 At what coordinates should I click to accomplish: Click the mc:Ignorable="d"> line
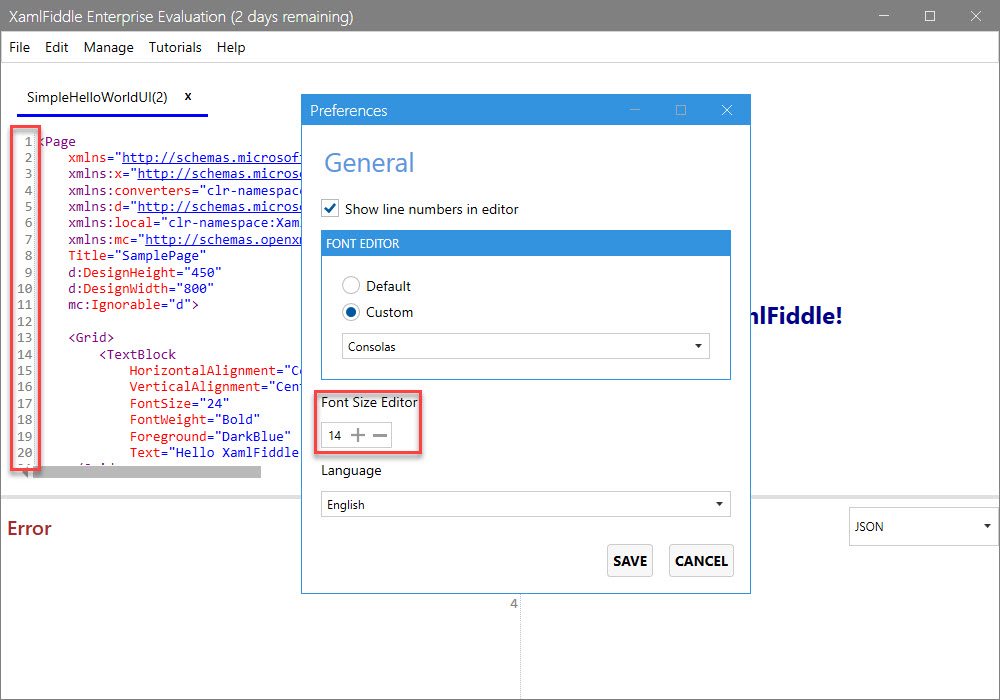pyautogui.click(x=133, y=305)
